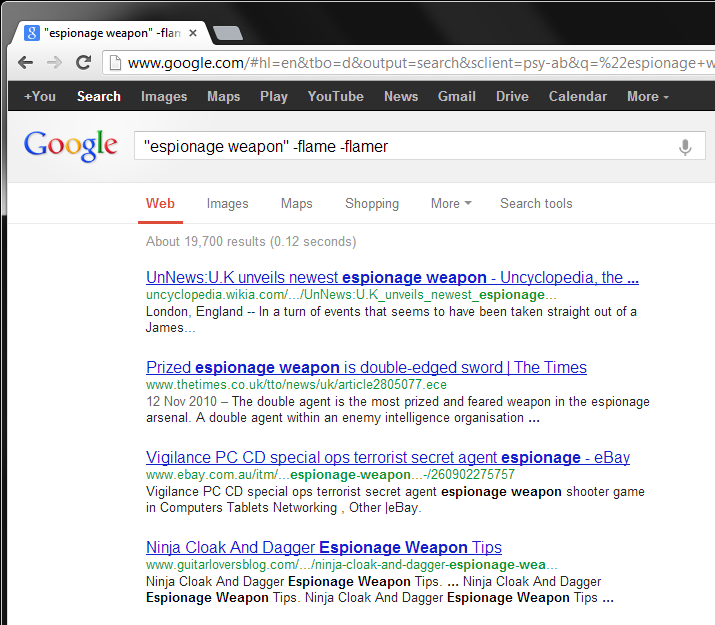This screenshot has height=625, width=715.
Task: Switch to the Images results tab
Action: pyautogui.click(x=227, y=203)
